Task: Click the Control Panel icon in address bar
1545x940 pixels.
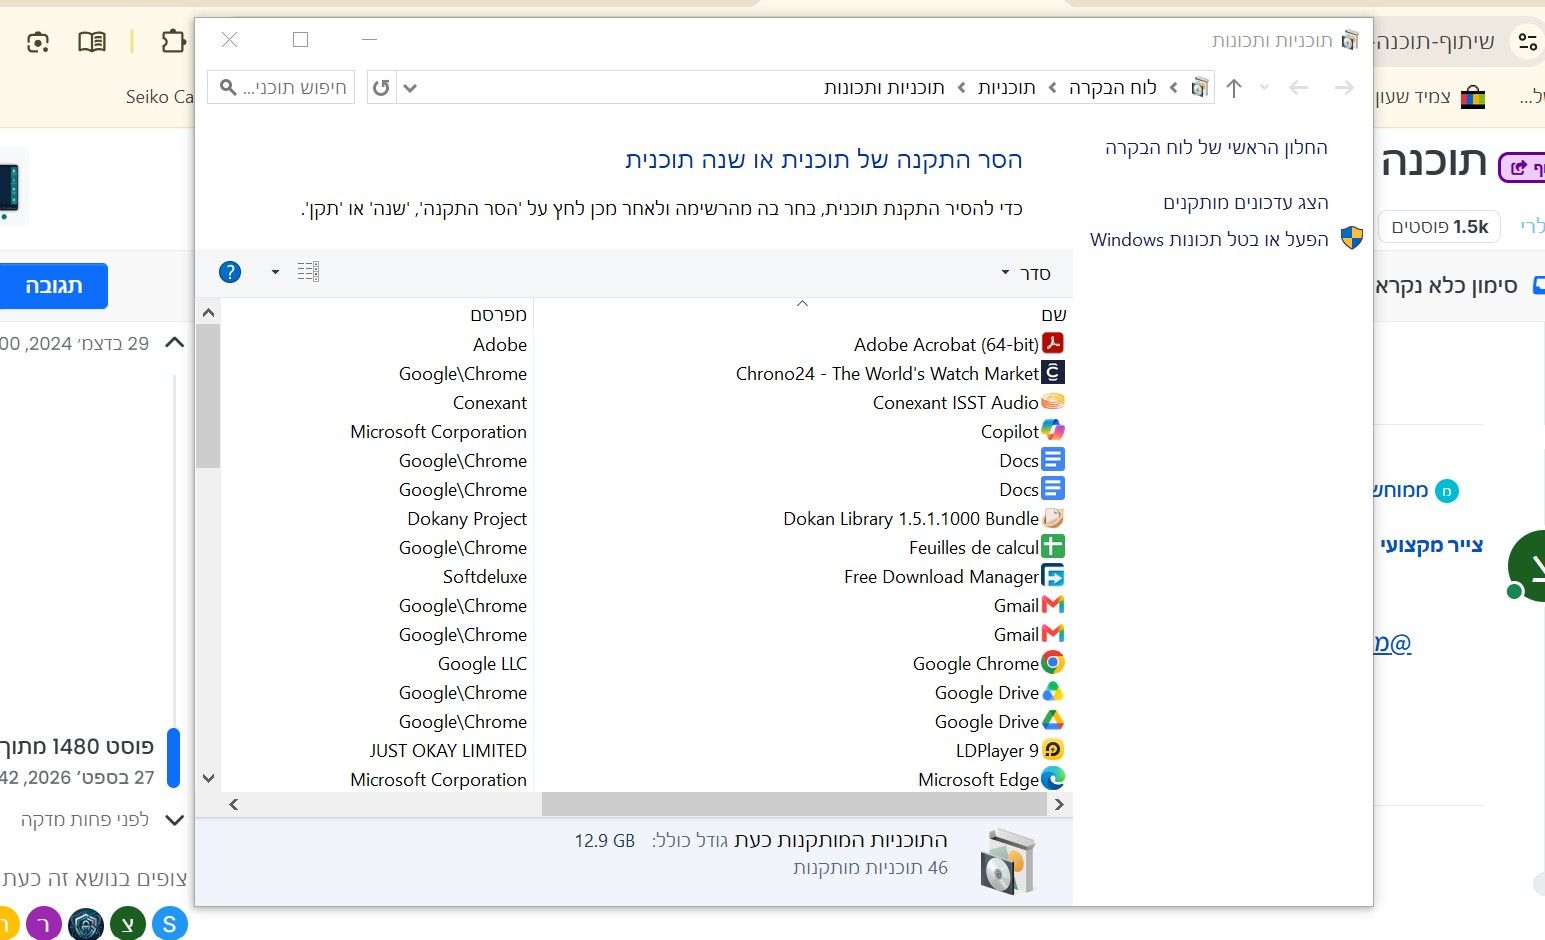Action: point(1200,88)
